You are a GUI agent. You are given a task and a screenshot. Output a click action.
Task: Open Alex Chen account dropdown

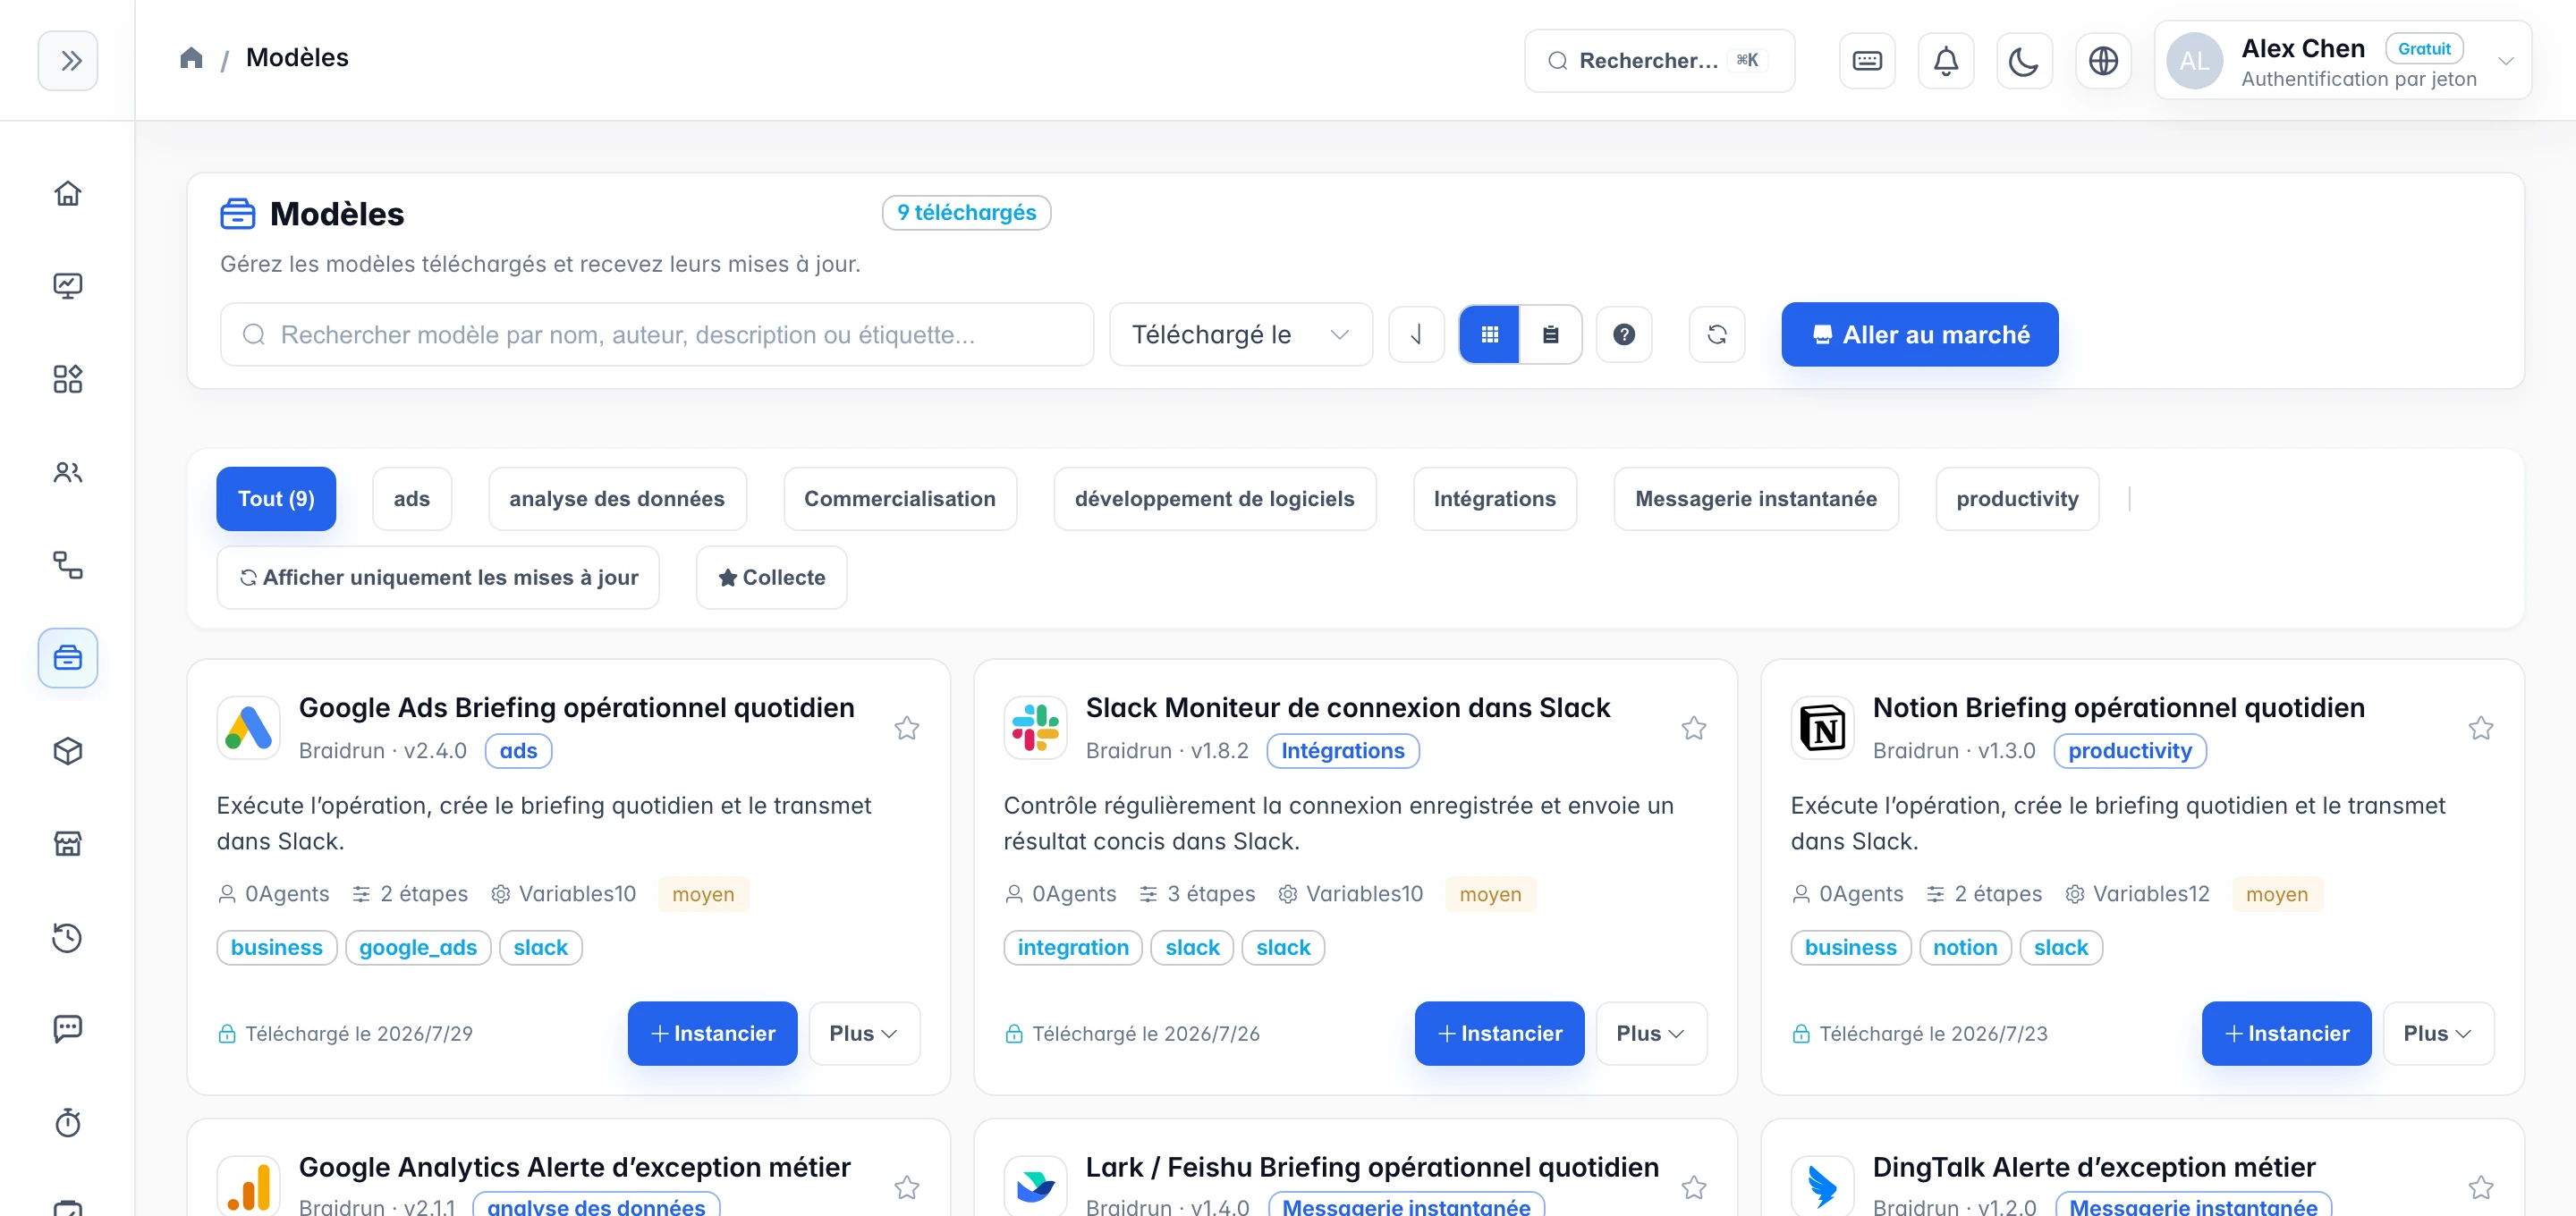2342,61
